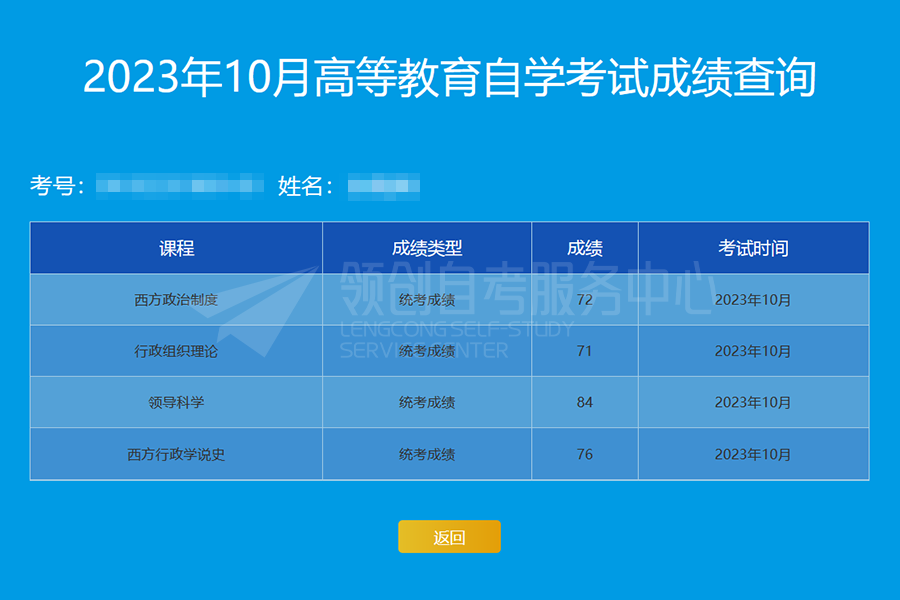The image size is (900, 600).
Task: Select the 课程 column header
Action: click(176, 248)
